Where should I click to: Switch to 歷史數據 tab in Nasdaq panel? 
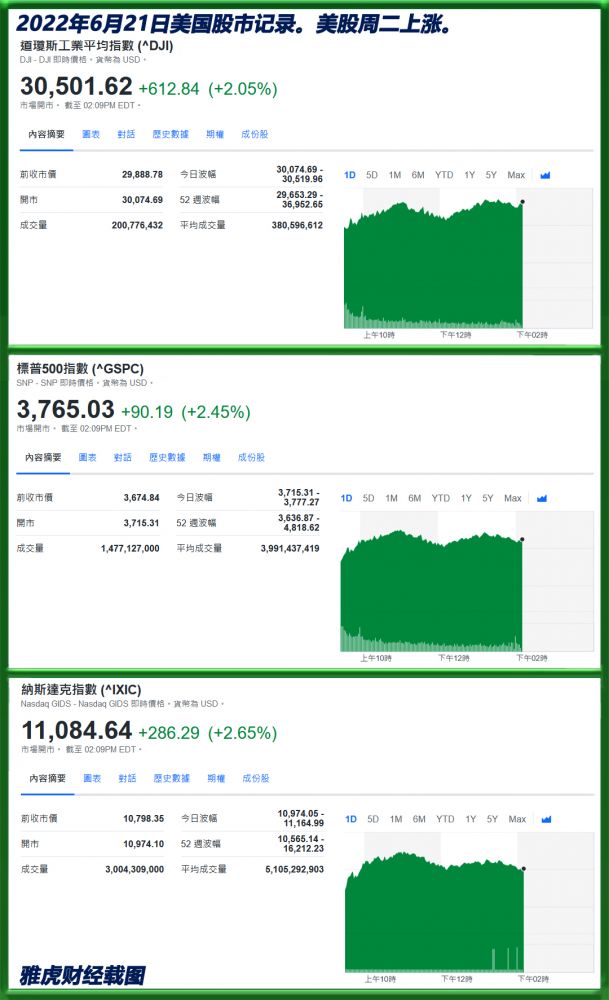171,778
